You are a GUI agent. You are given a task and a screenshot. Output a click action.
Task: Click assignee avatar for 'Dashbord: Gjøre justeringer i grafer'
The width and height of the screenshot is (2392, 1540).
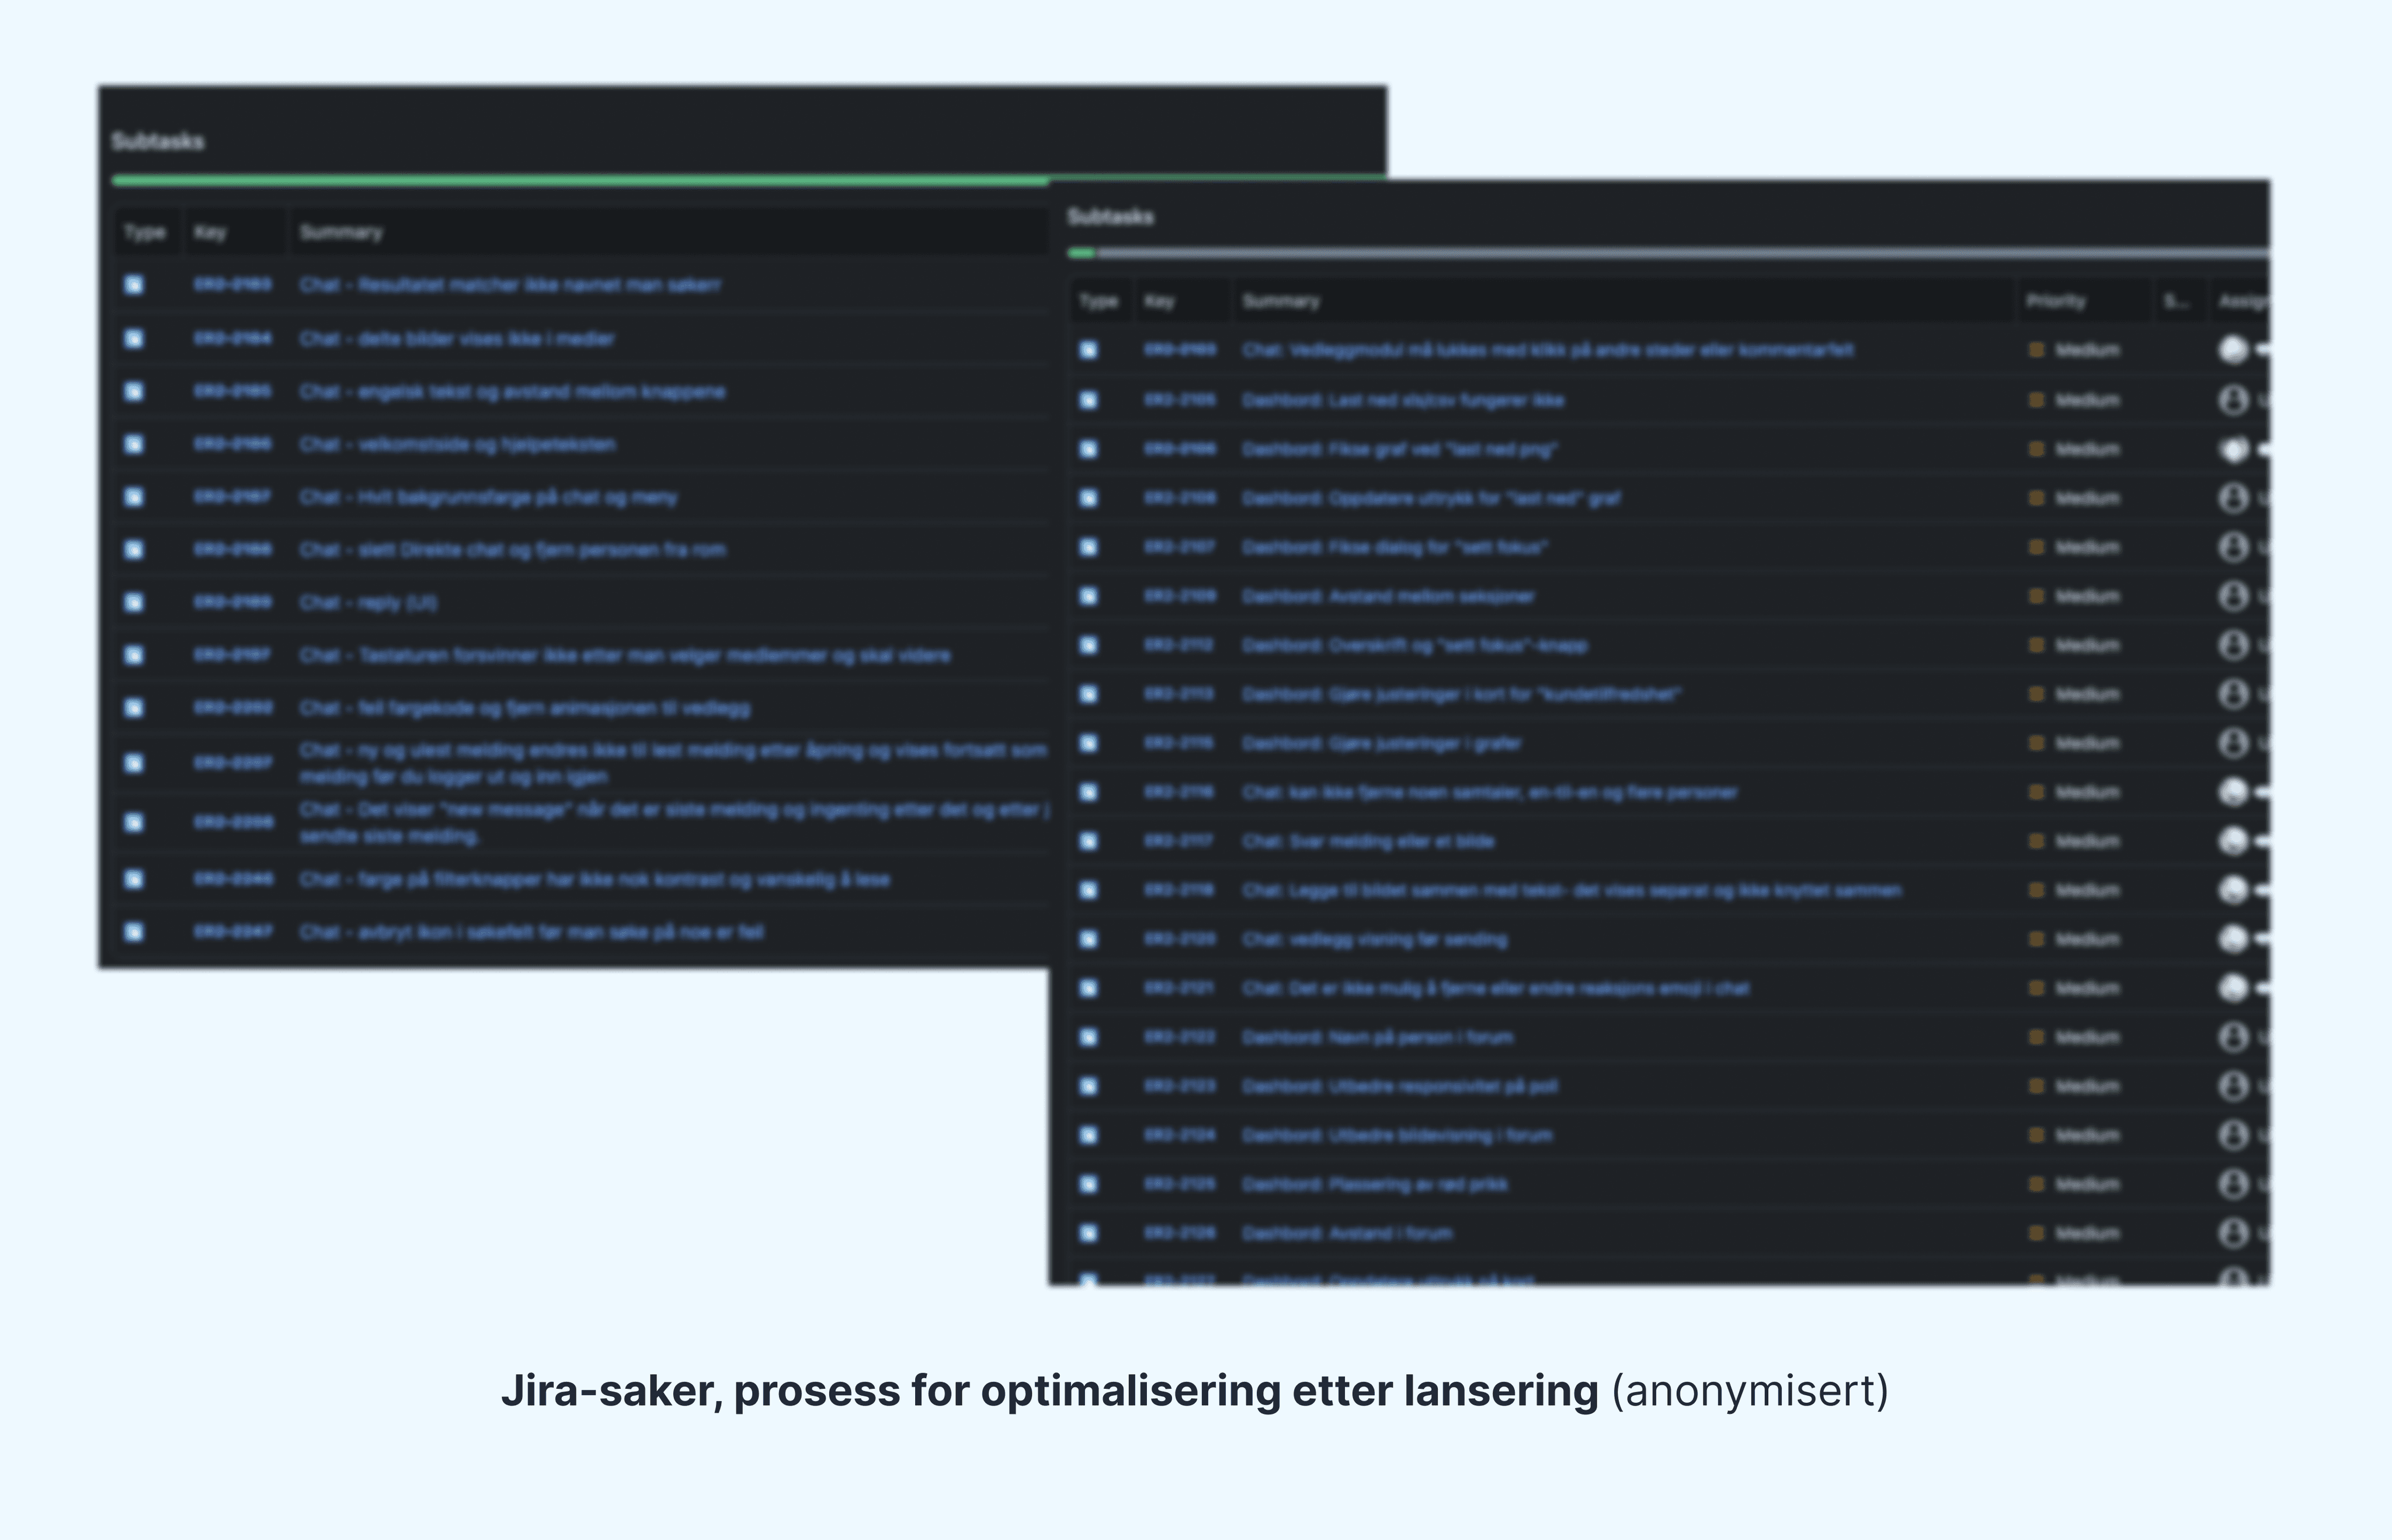[x=2233, y=743]
